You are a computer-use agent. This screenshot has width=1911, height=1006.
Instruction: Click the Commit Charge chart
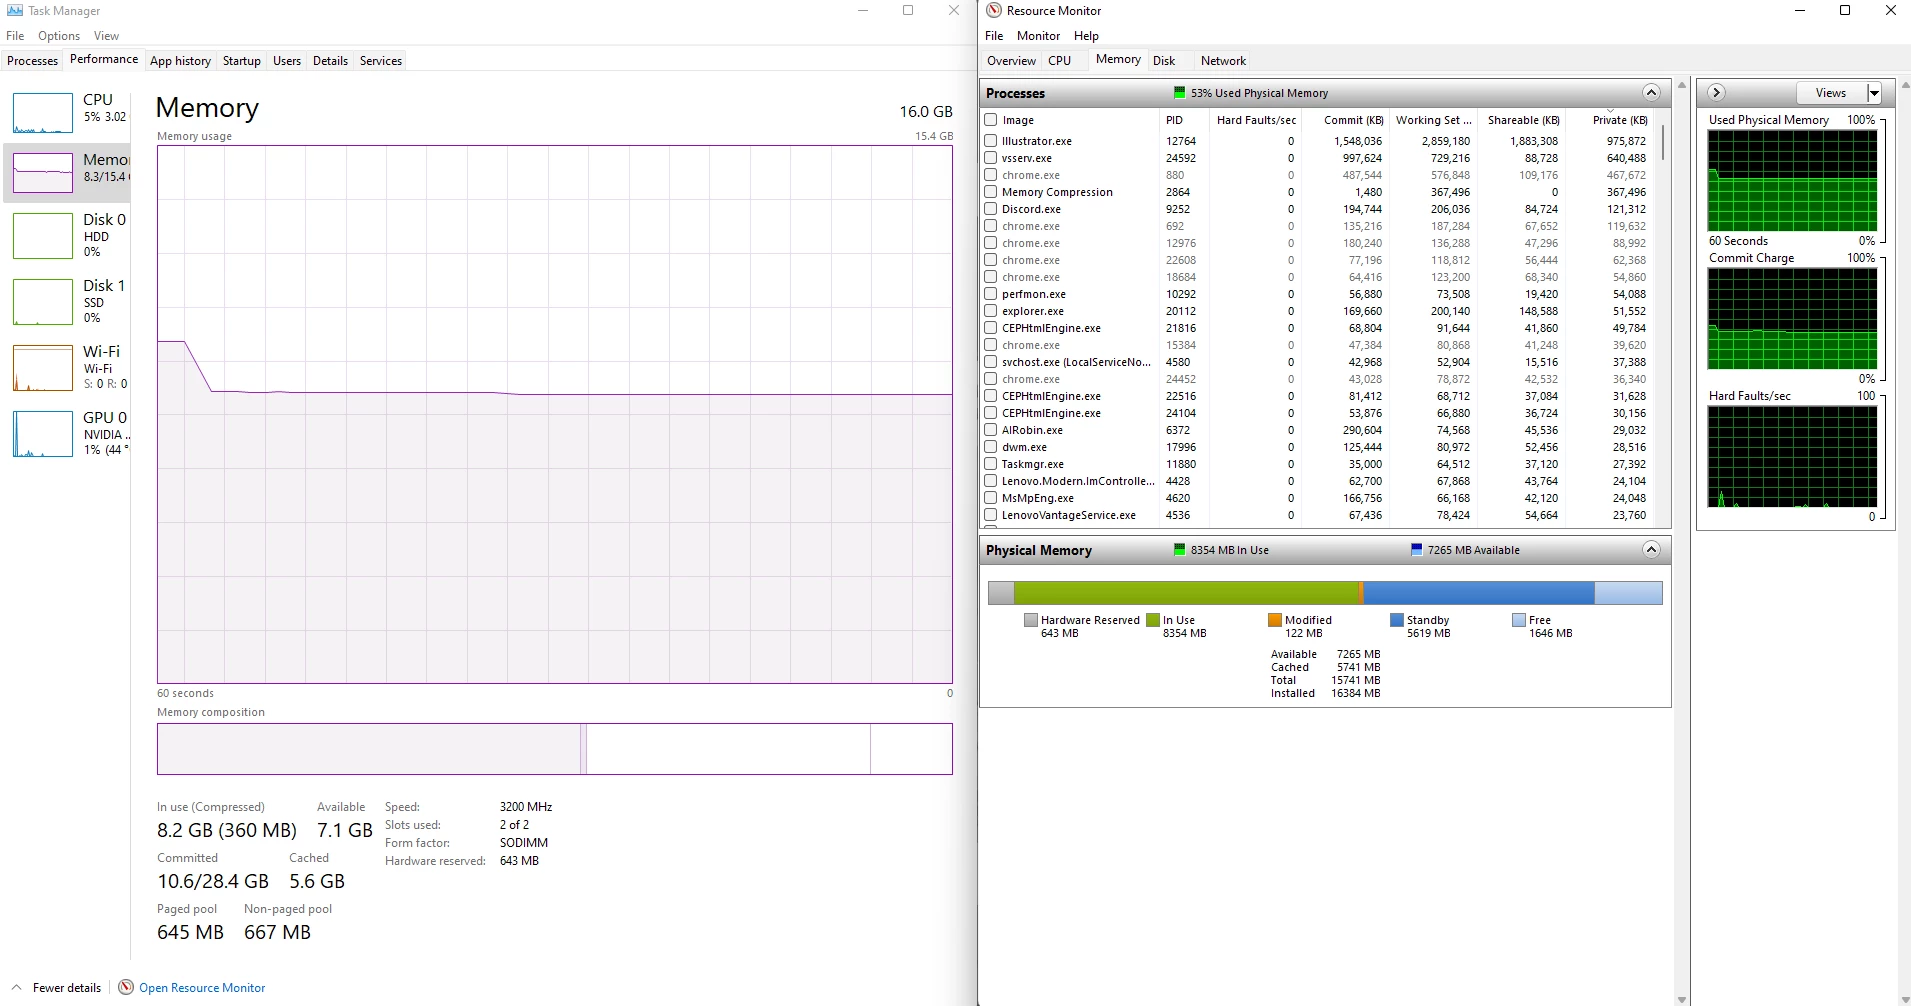pos(1792,319)
